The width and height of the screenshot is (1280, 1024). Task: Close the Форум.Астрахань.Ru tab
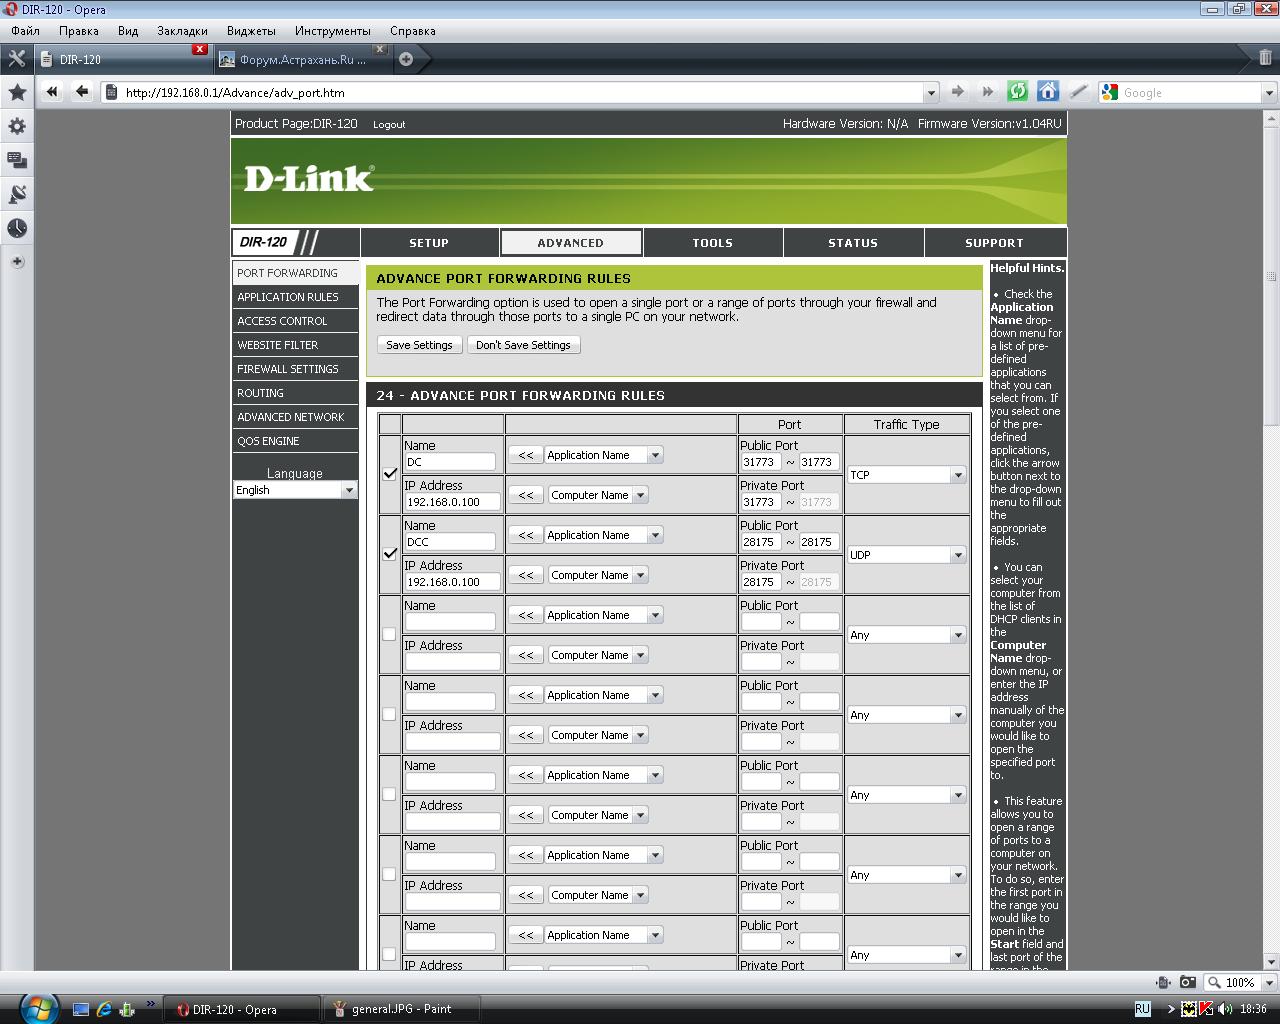380,49
